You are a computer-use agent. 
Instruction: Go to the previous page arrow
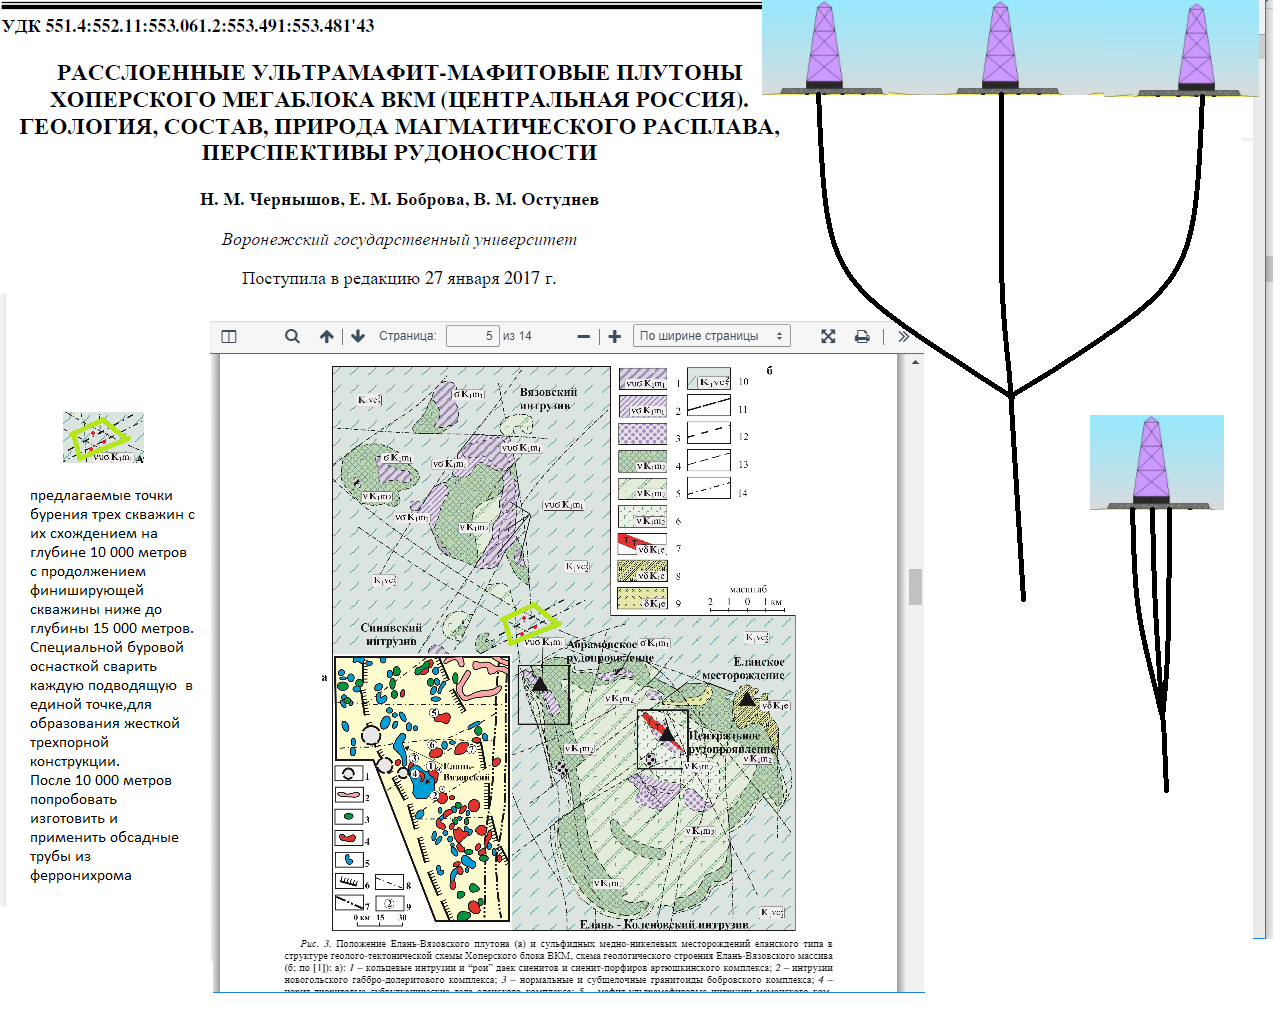coord(326,337)
